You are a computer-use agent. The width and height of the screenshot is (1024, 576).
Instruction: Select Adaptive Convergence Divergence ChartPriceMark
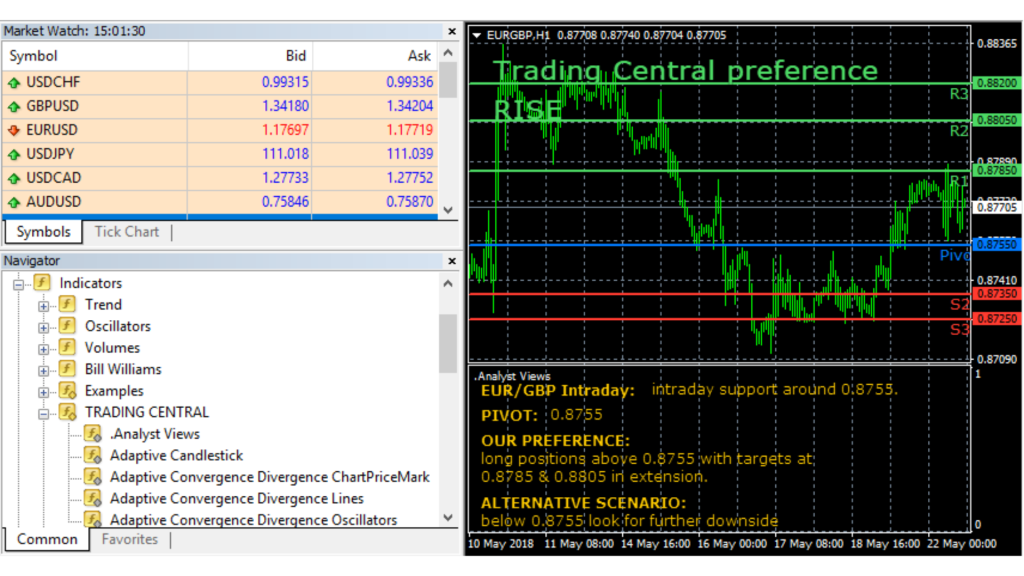tap(270, 477)
